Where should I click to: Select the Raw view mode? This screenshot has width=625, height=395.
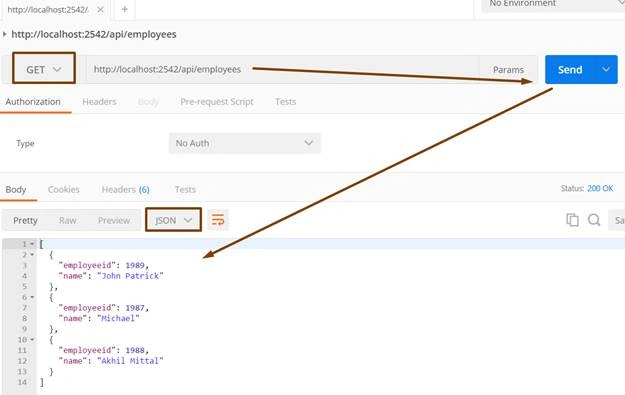pyautogui.click(x=67, y=220)
